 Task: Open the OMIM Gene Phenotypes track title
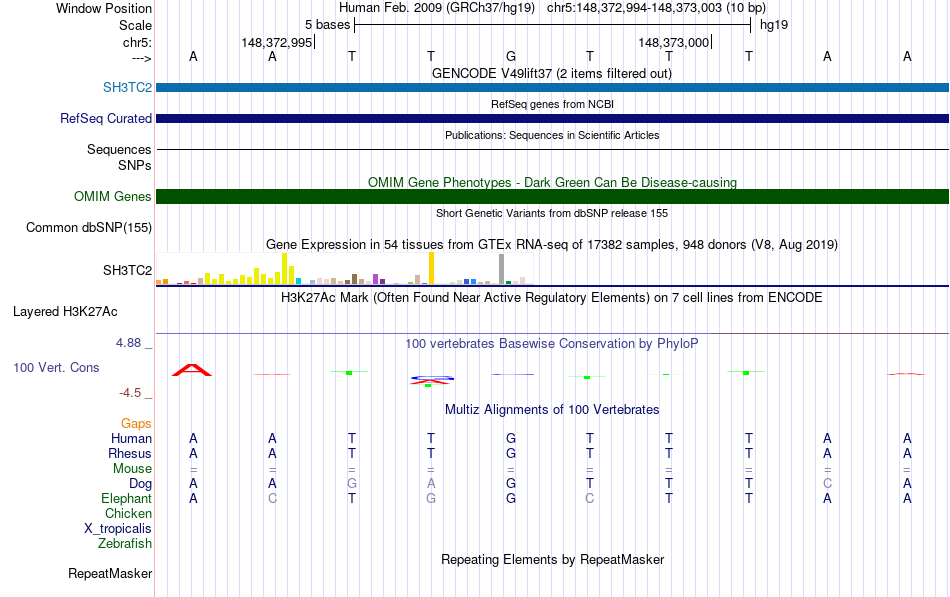tap(552, 182)
